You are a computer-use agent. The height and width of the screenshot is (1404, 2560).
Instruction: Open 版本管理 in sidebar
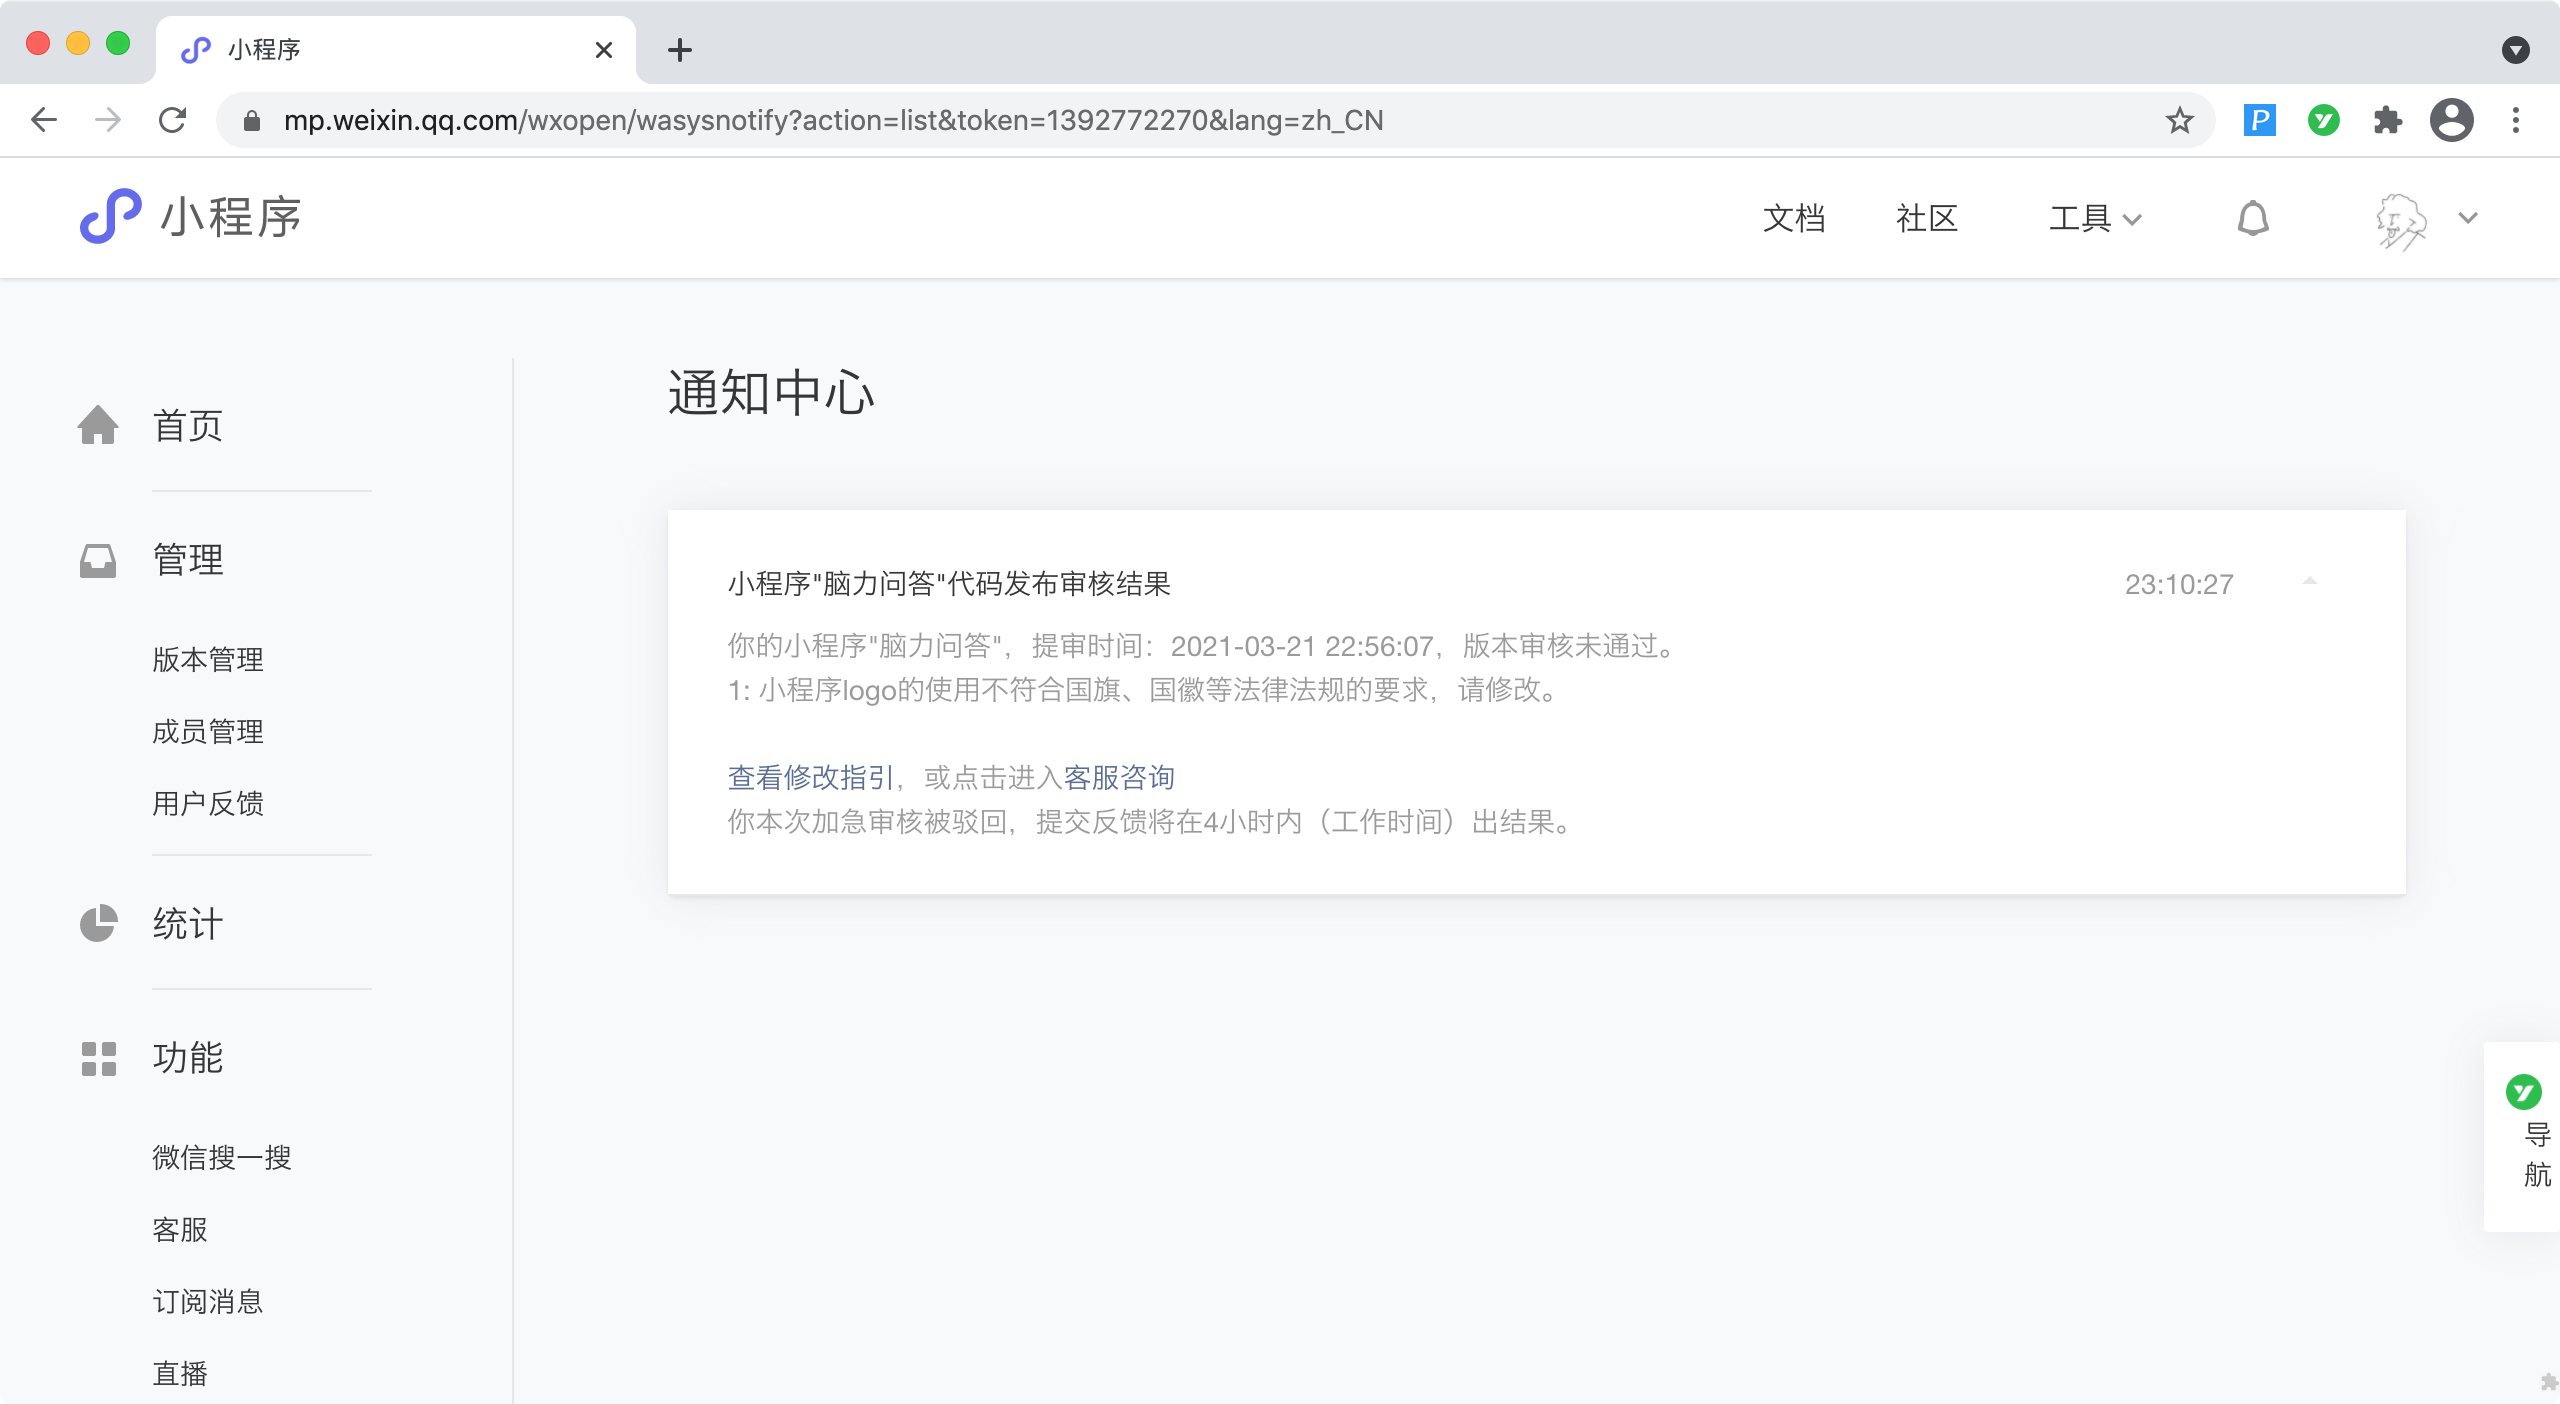click(x=208, y=659)
